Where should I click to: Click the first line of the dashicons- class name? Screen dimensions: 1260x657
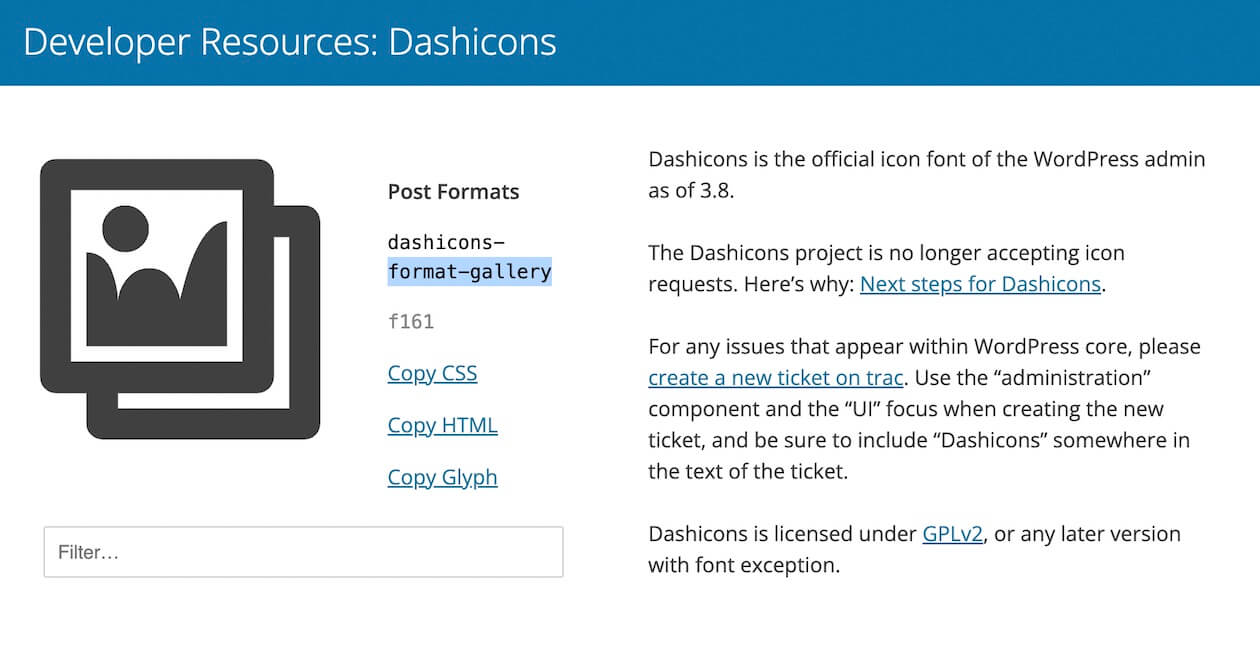(x=446, y=242)
